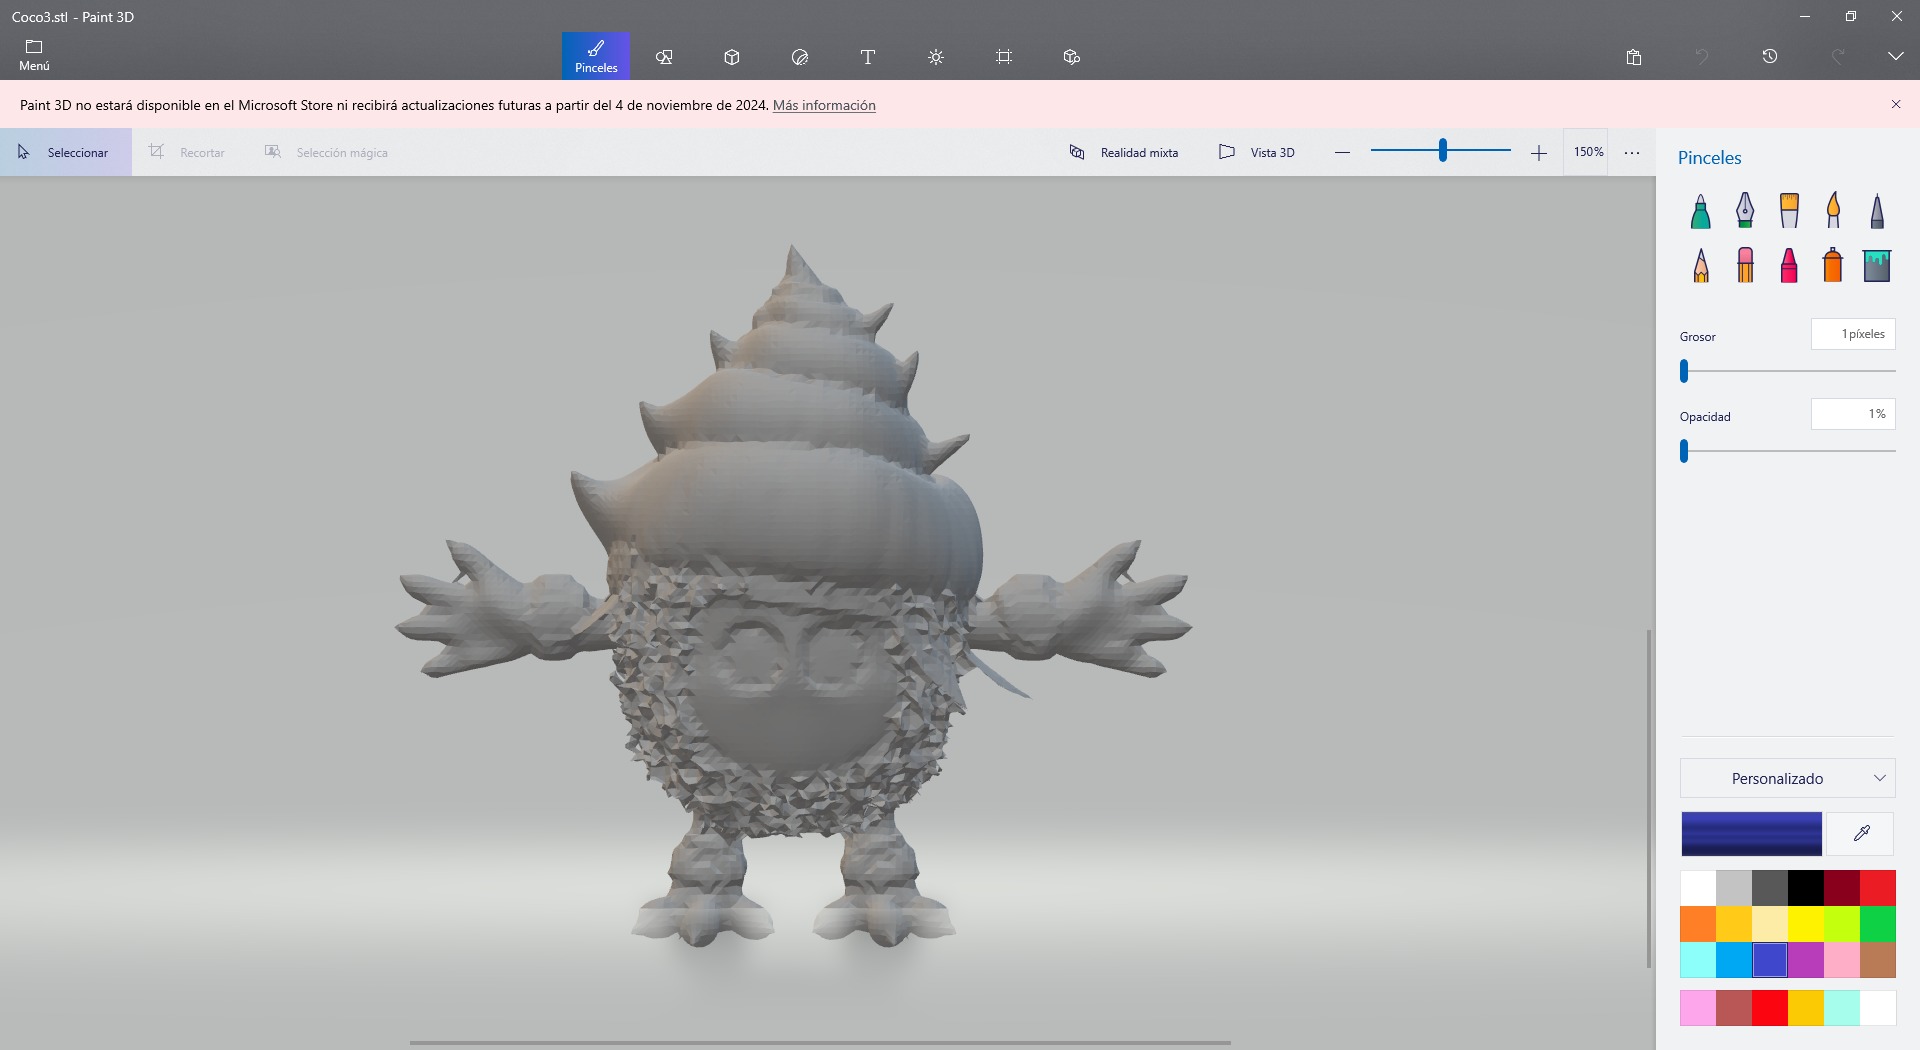Click the Recortar button
This screenshot has height=1050, width=1920.
click(x=188, y=152)
